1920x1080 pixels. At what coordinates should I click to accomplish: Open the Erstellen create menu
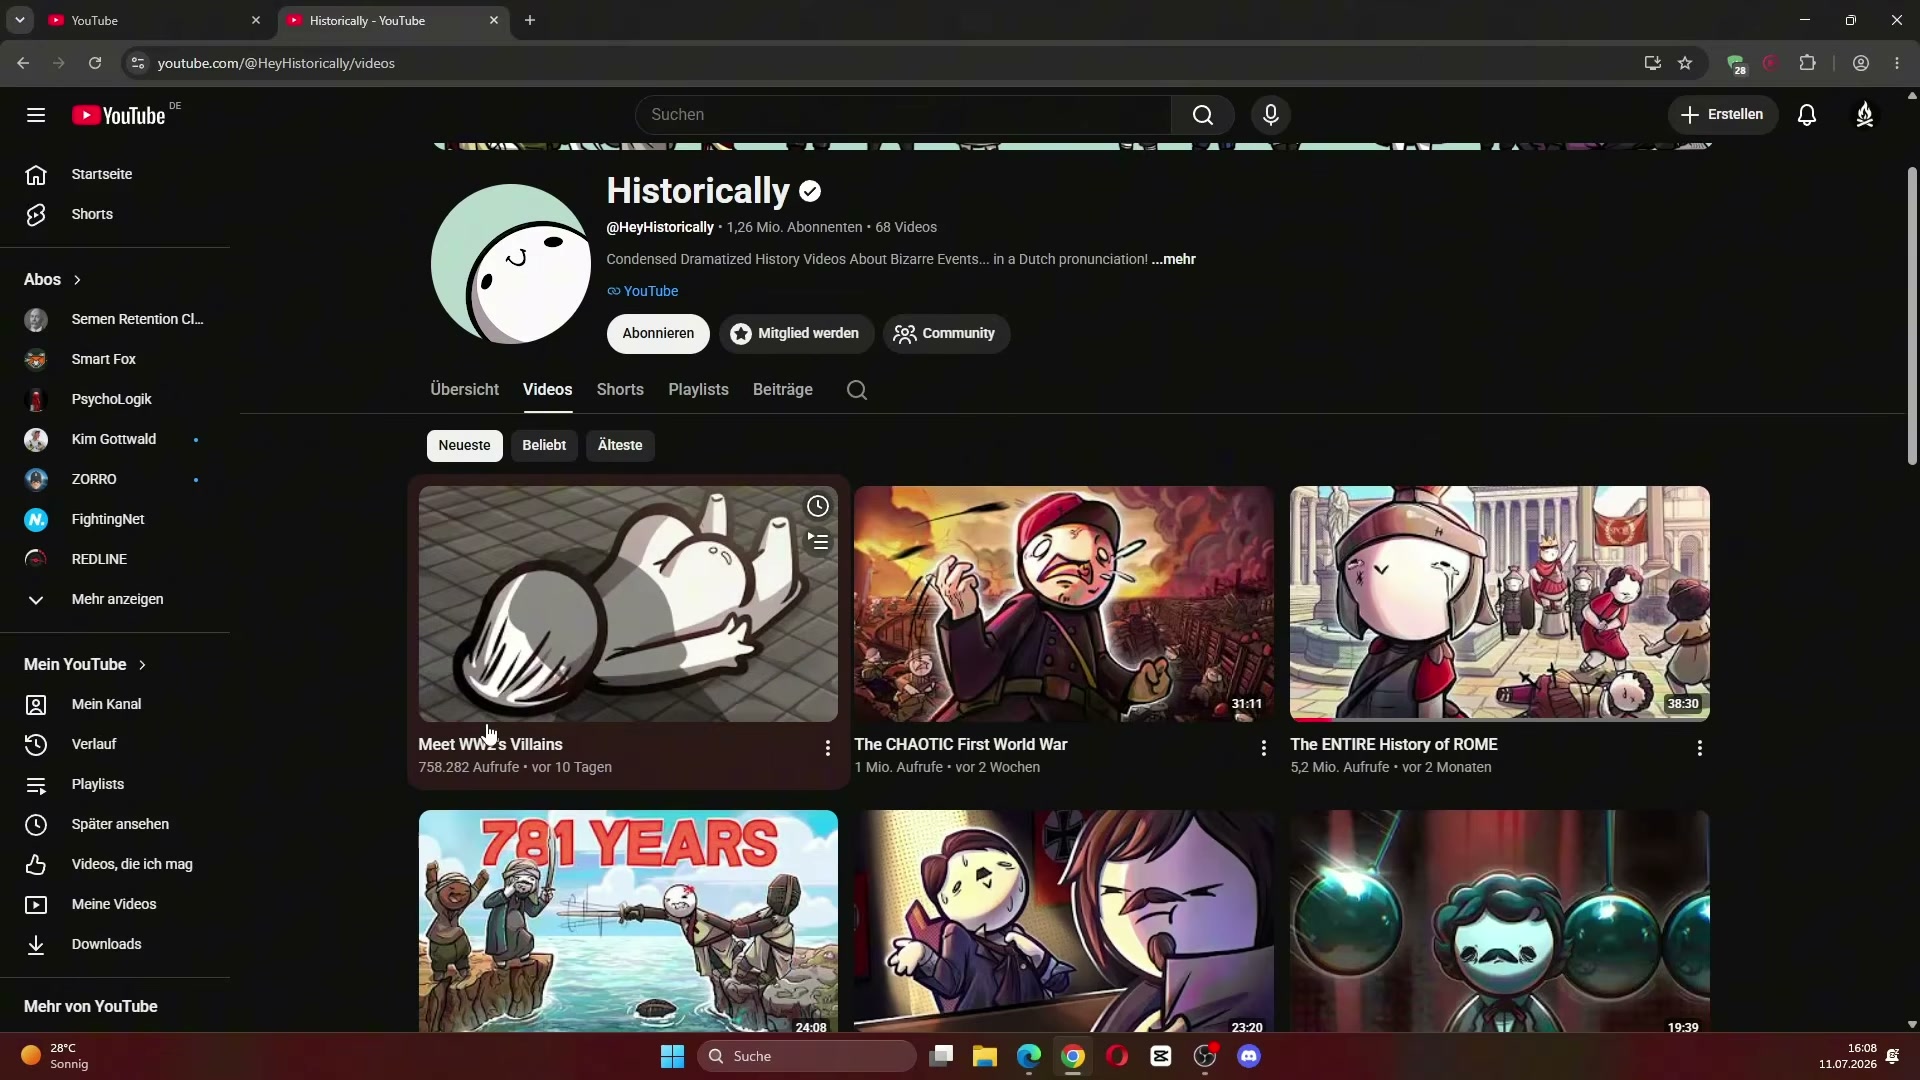pyautogui.click(x=1723, y=115)
